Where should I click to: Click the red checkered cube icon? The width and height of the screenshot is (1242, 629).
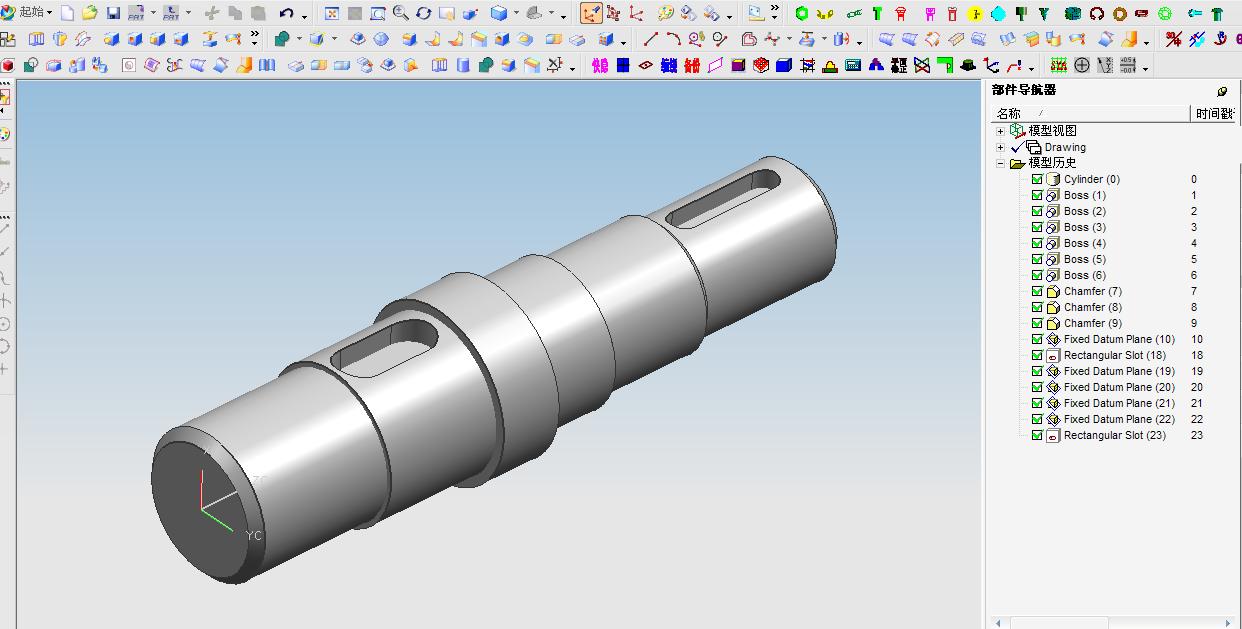click(761, 65)
